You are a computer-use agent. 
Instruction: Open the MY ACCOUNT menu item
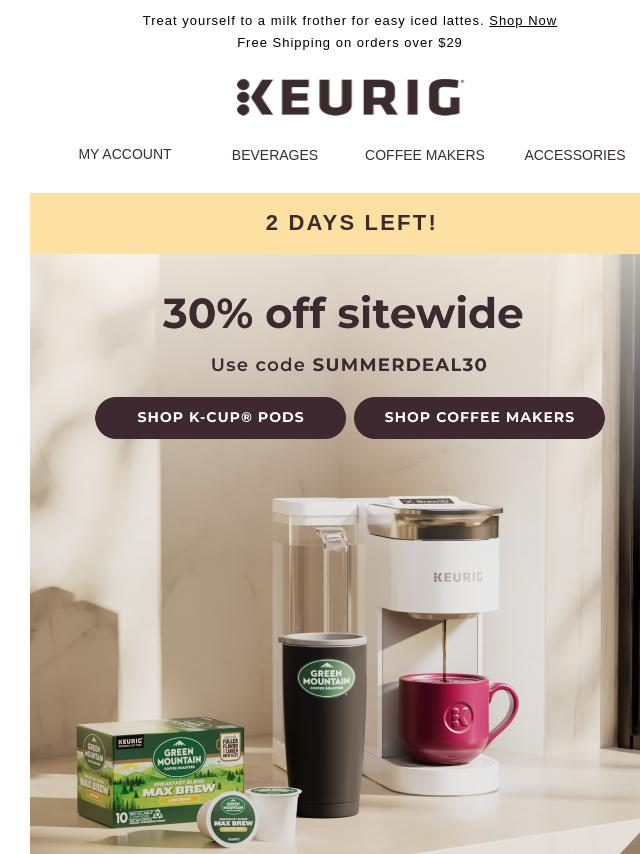tap(125, 155)
